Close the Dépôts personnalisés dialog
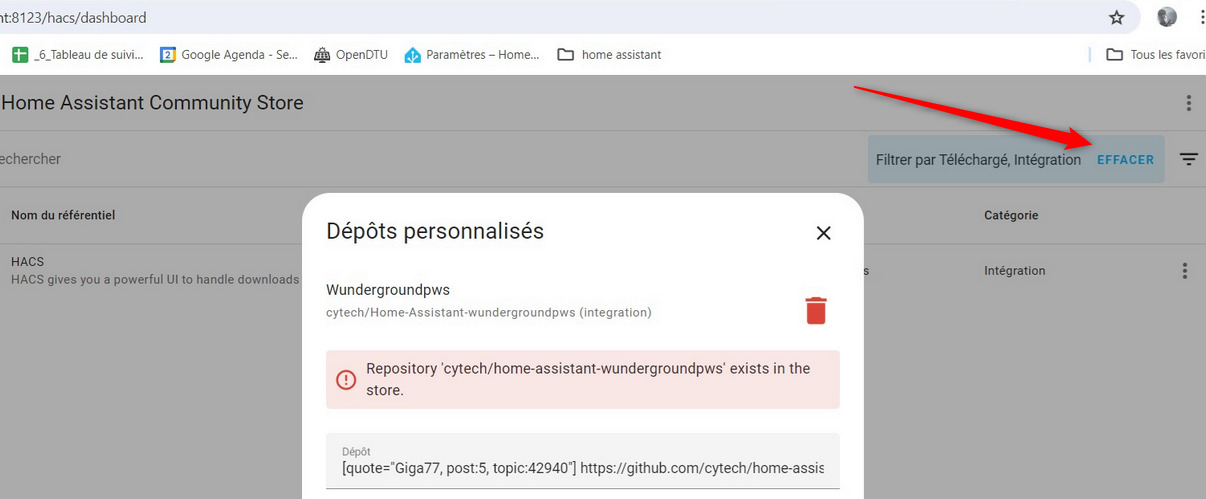The height and width of the screenshot is (499, 1206). [x=823, y=233]
